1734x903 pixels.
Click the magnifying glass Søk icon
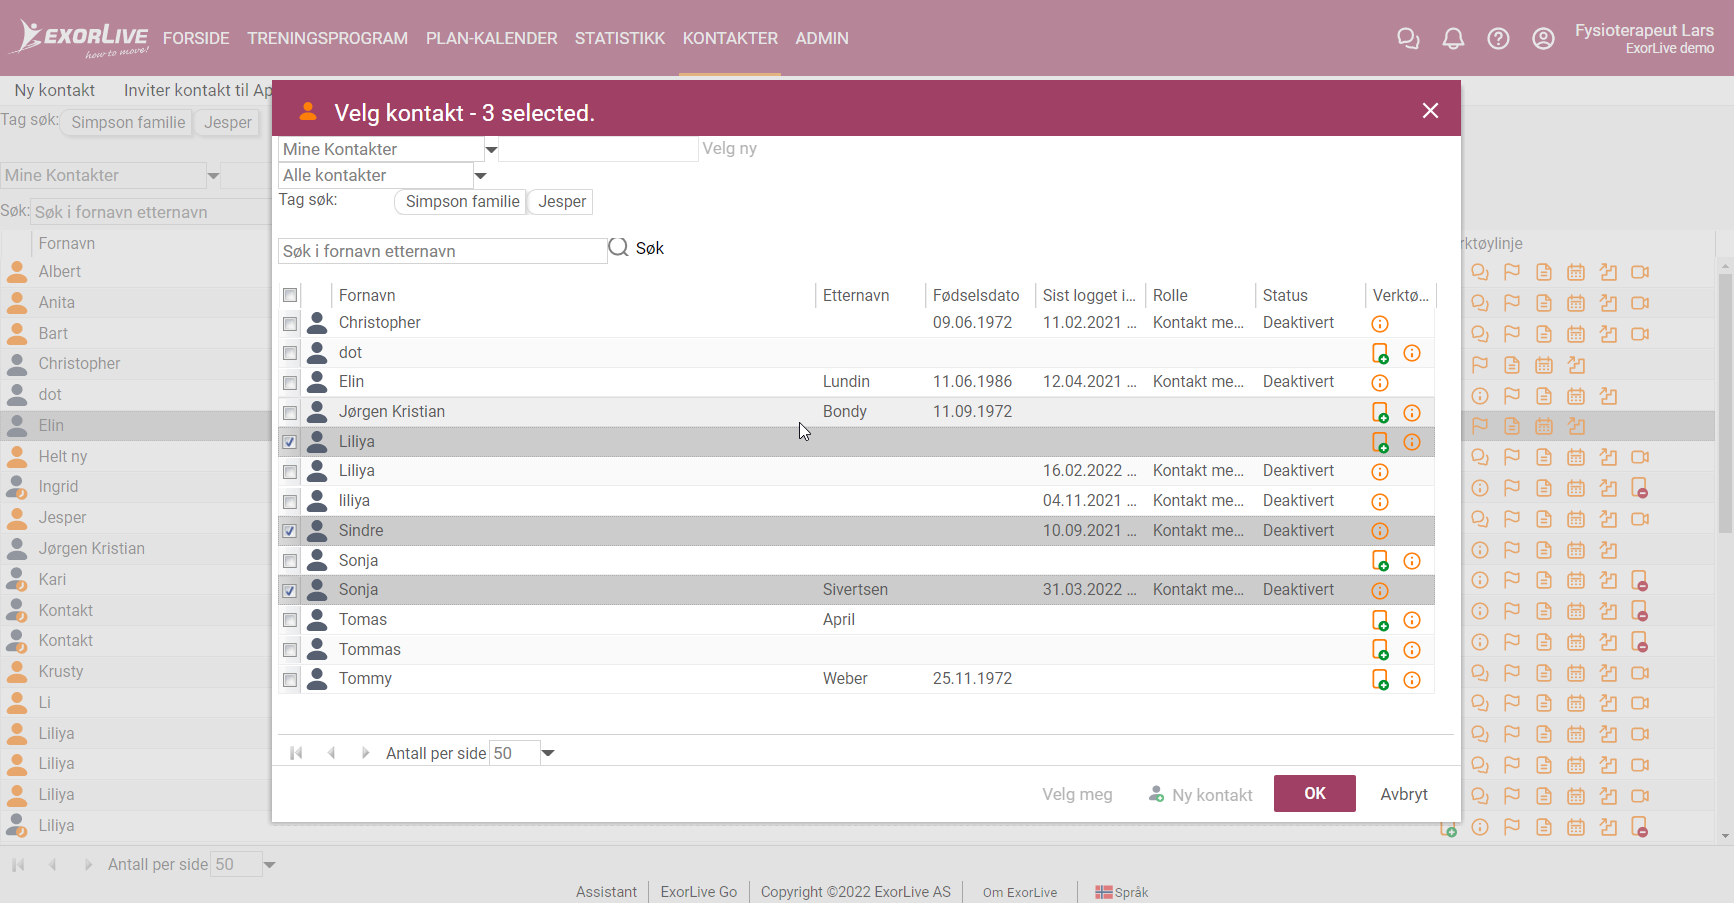619,247
